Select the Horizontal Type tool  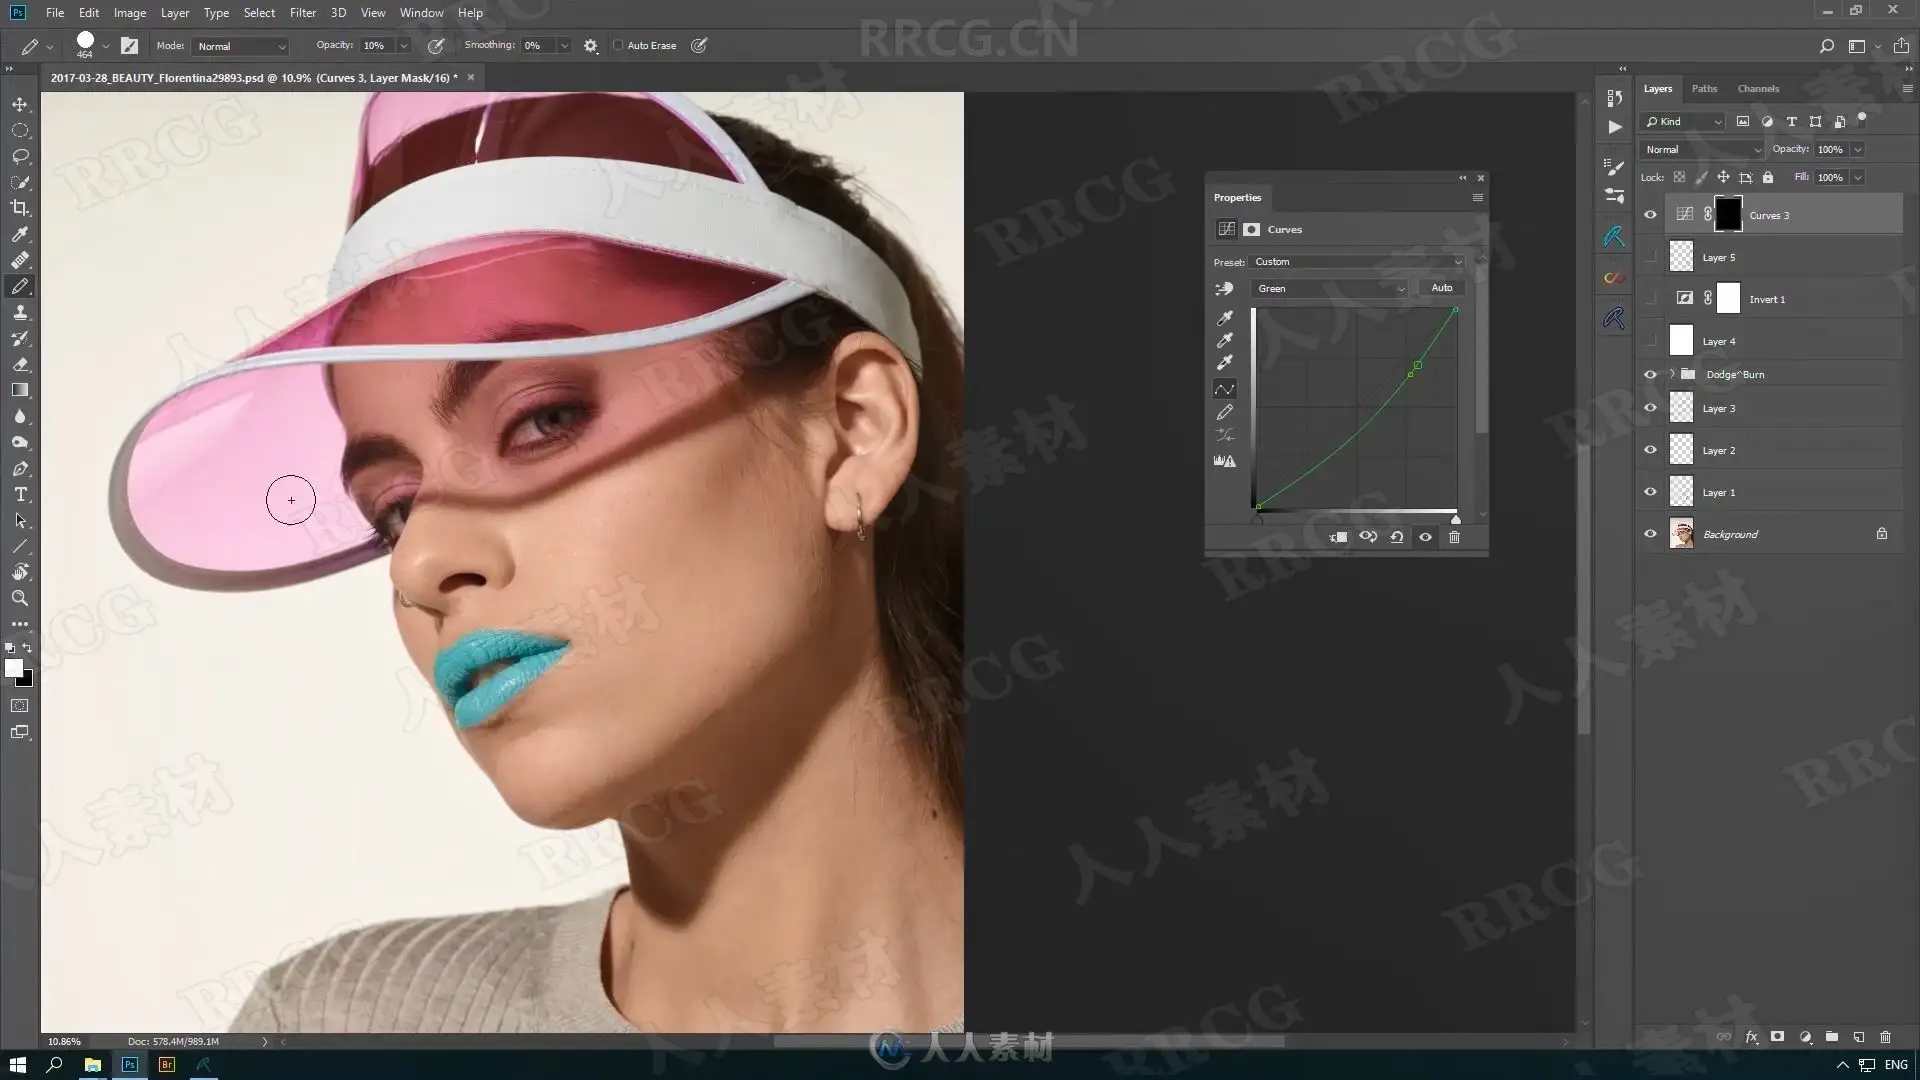pos(20,495)
